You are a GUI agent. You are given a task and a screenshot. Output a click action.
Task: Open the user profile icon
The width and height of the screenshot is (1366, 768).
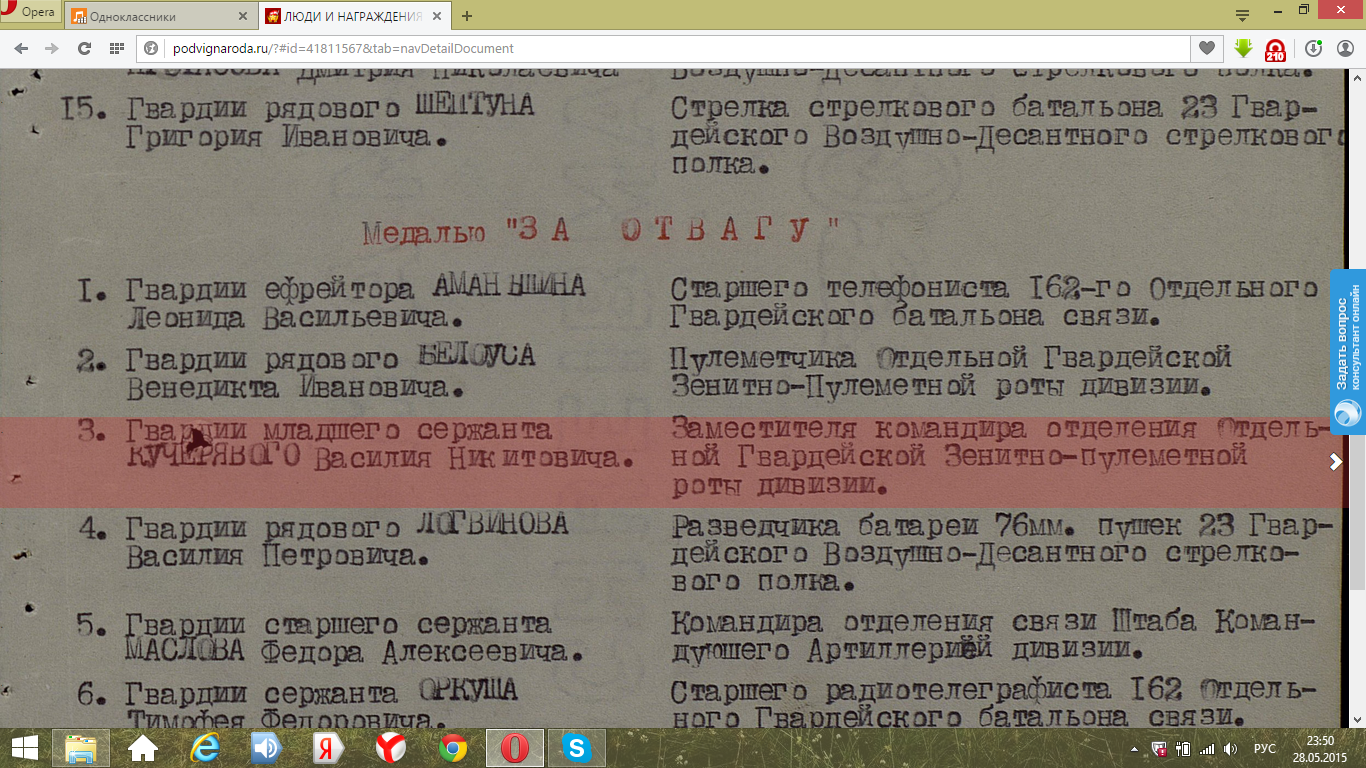click(1345, 48)
